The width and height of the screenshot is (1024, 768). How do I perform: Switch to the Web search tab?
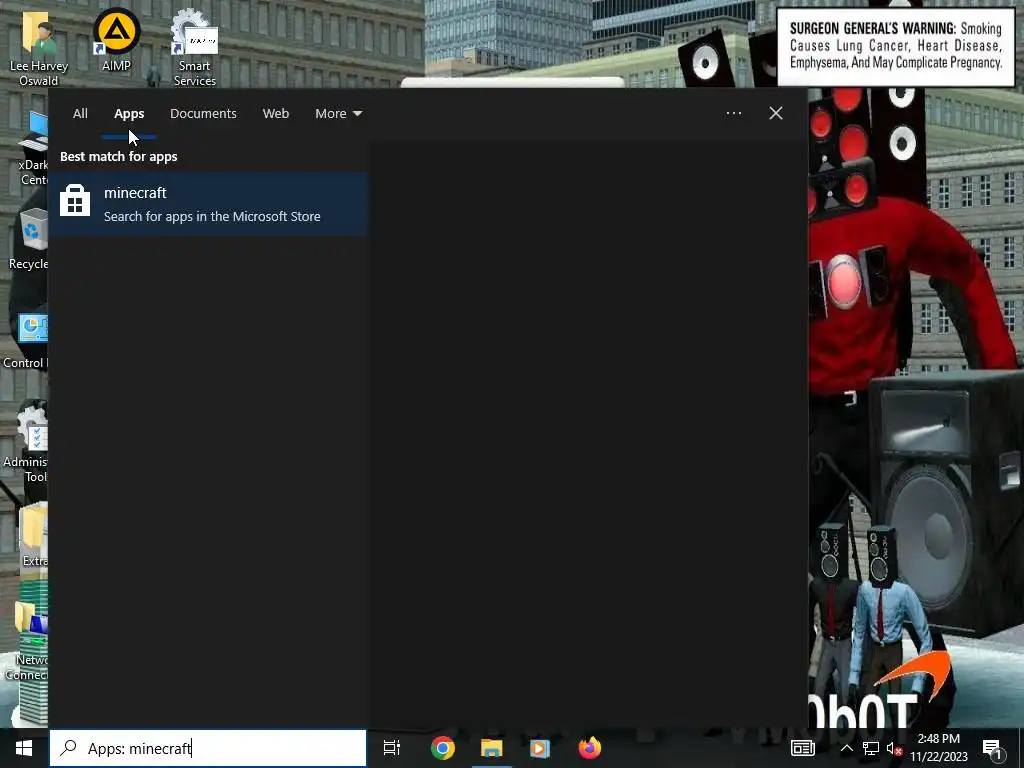pos(276,114)
